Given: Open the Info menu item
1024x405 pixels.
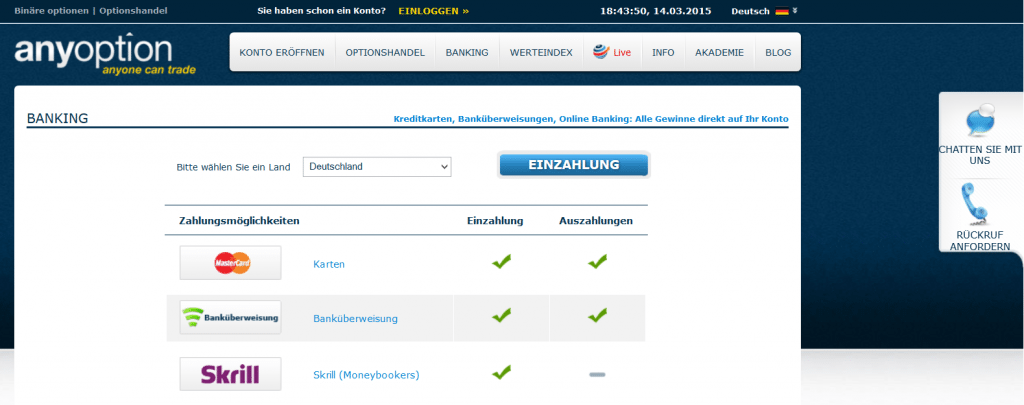Looking at the screenshot, I should (x=663, y=52).
